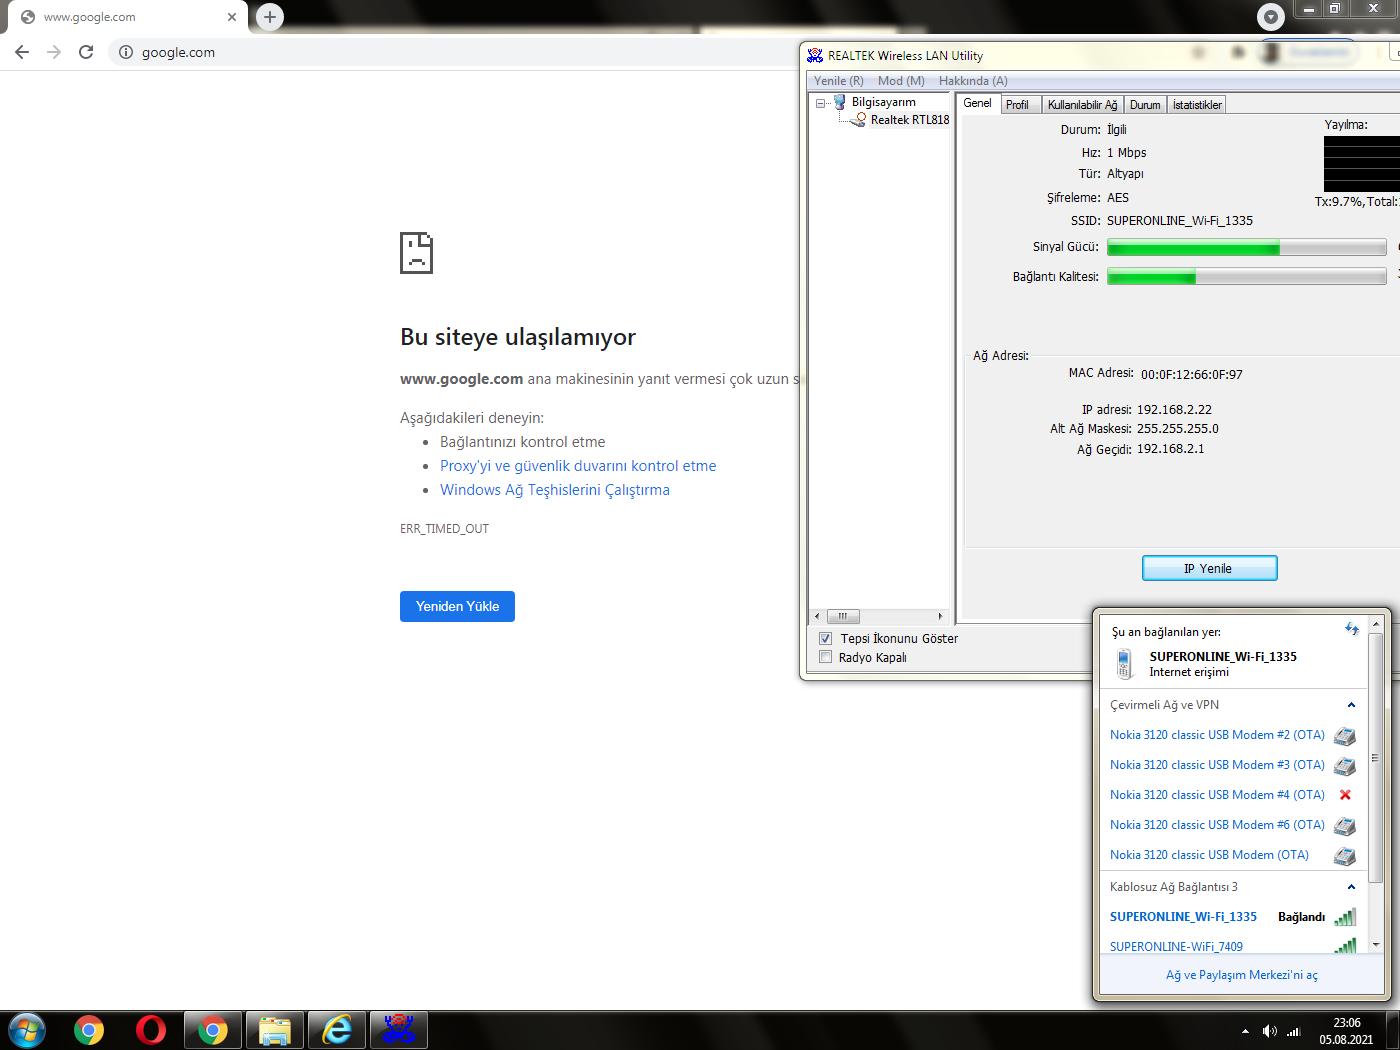Launch Opera from the taskbar
Screen dimensions: 1400x1050
click(x=151, y=1030)
